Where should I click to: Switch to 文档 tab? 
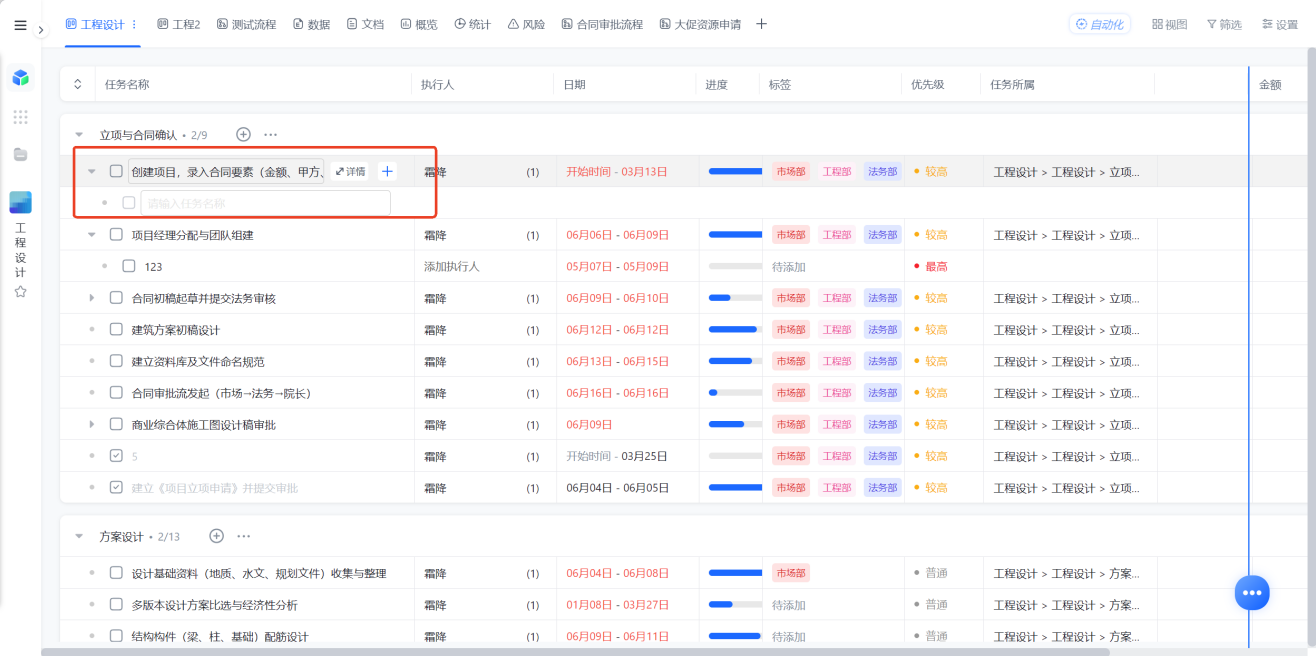tap(365, 24)
